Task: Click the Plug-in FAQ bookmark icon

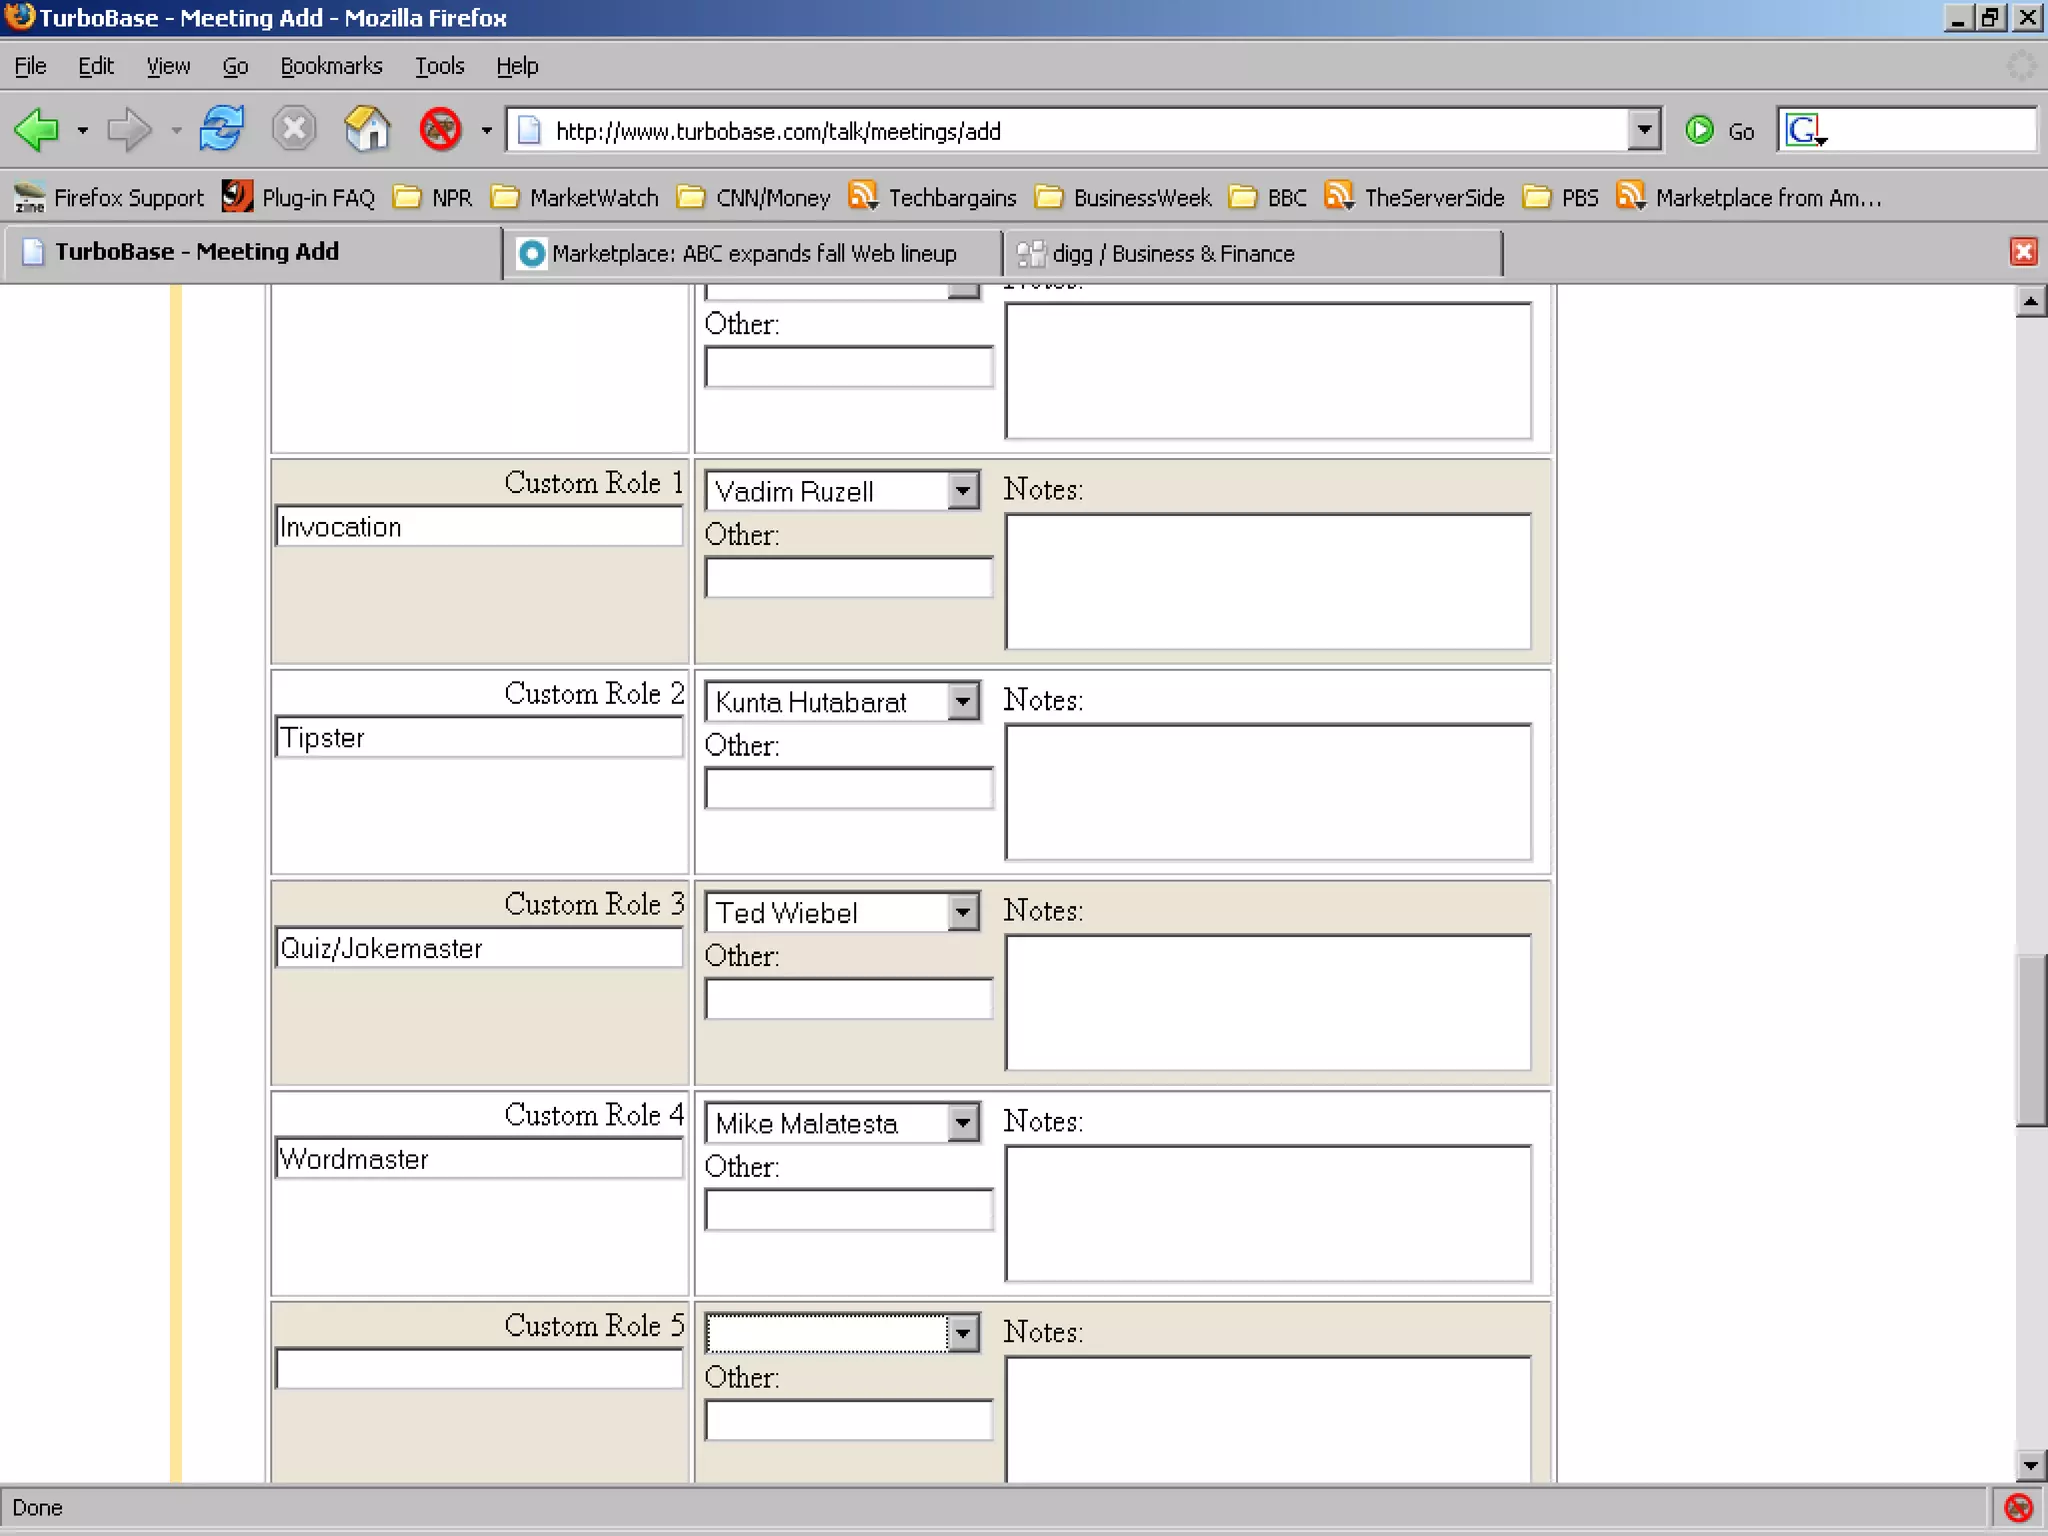Action: (237, 197)
